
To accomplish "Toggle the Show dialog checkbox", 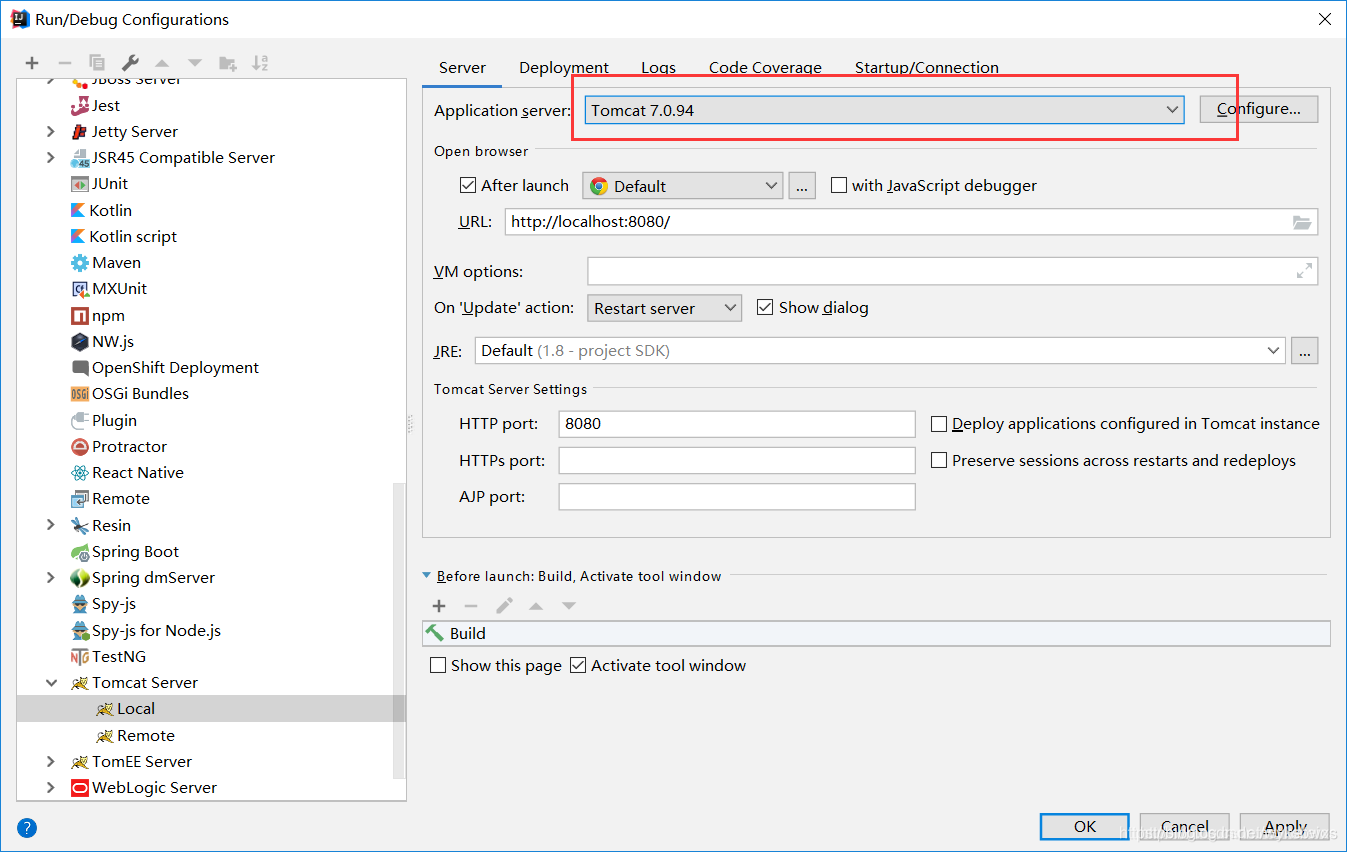I will coord(765,307).
